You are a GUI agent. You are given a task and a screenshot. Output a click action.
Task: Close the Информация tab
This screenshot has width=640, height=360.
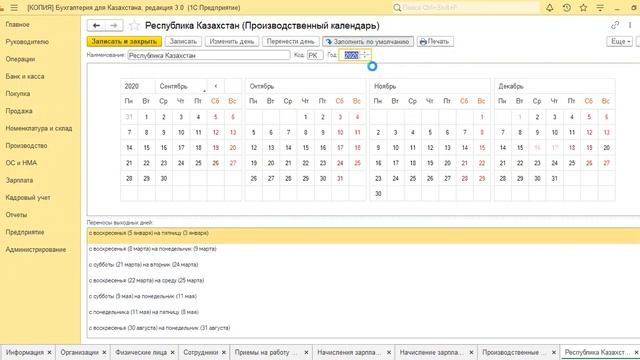point(49,352)
